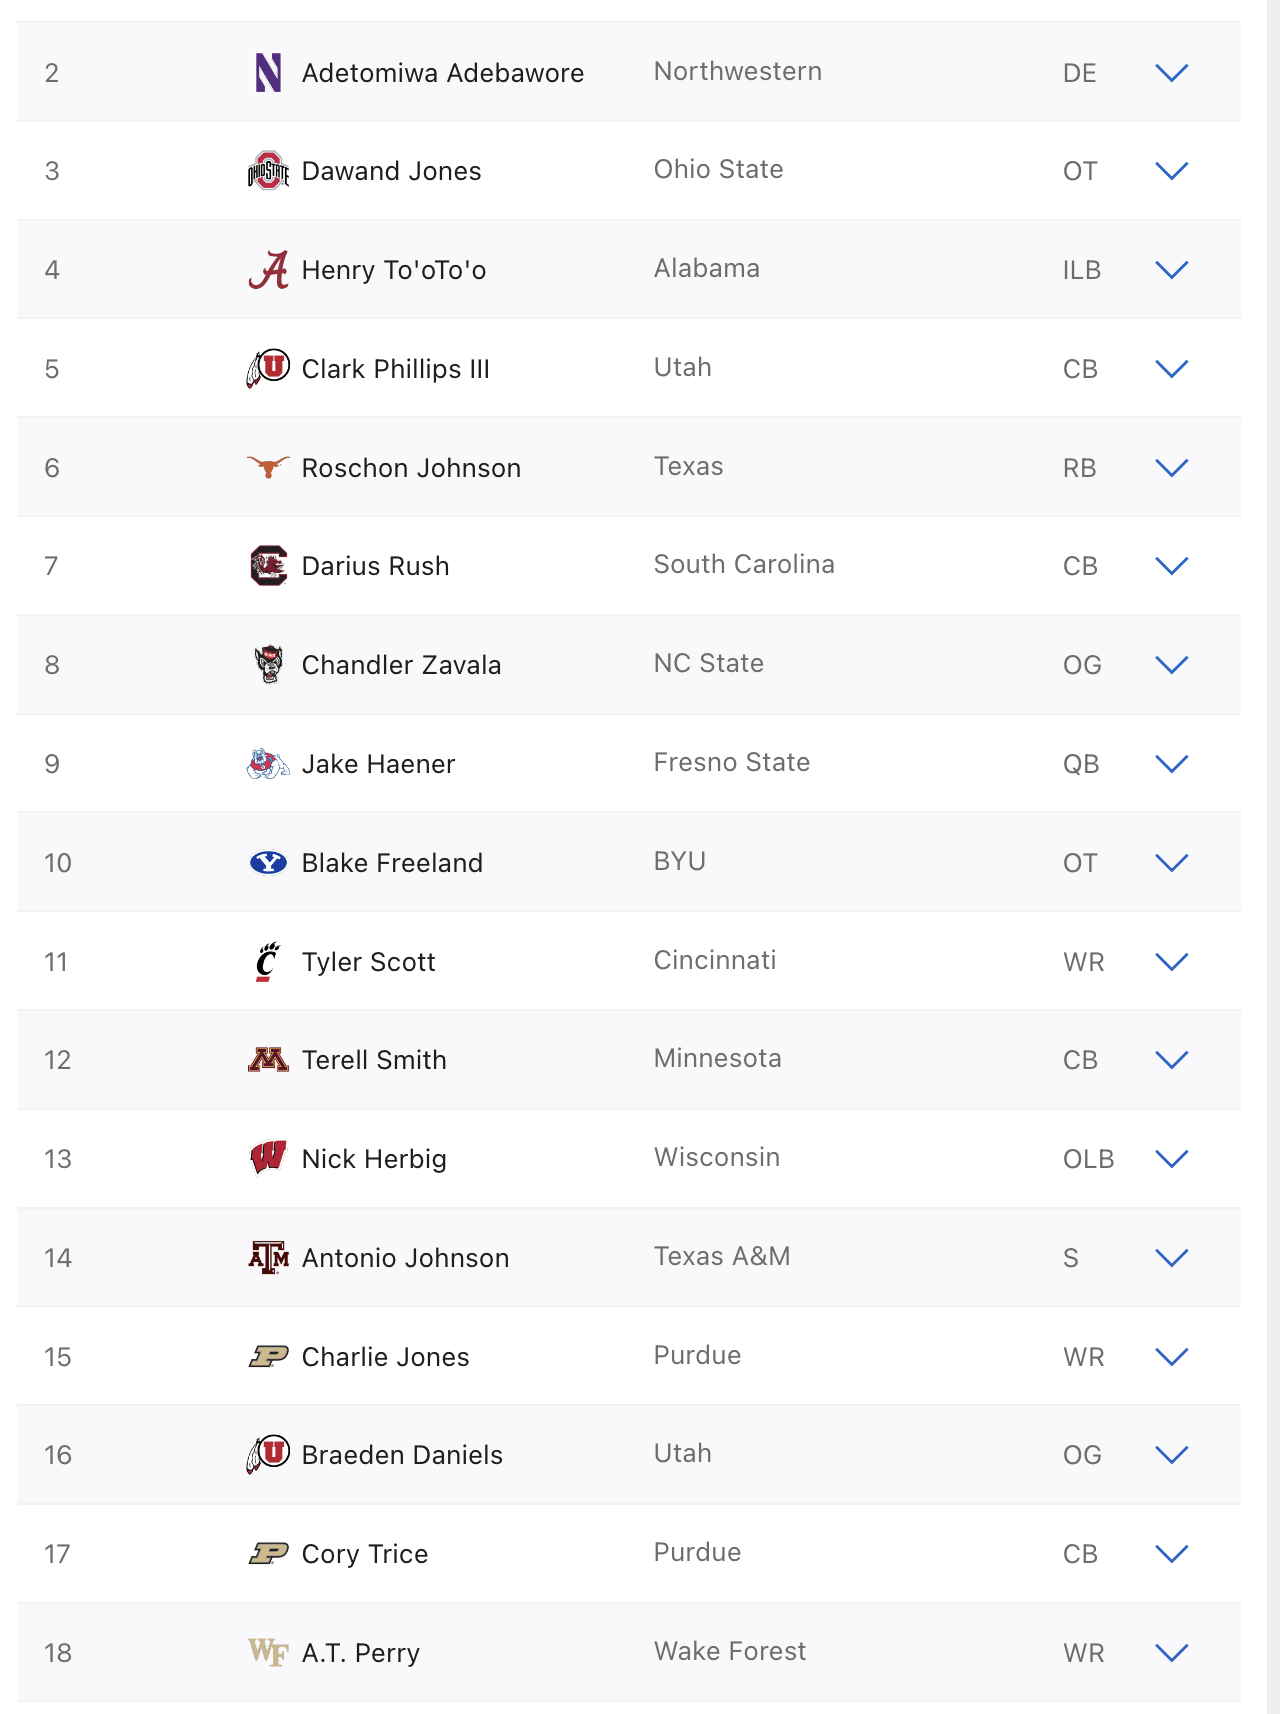Expand Clark Phillips III row chevron
This screenshot has height=1714, width=1280.
tap(1171, 369)
